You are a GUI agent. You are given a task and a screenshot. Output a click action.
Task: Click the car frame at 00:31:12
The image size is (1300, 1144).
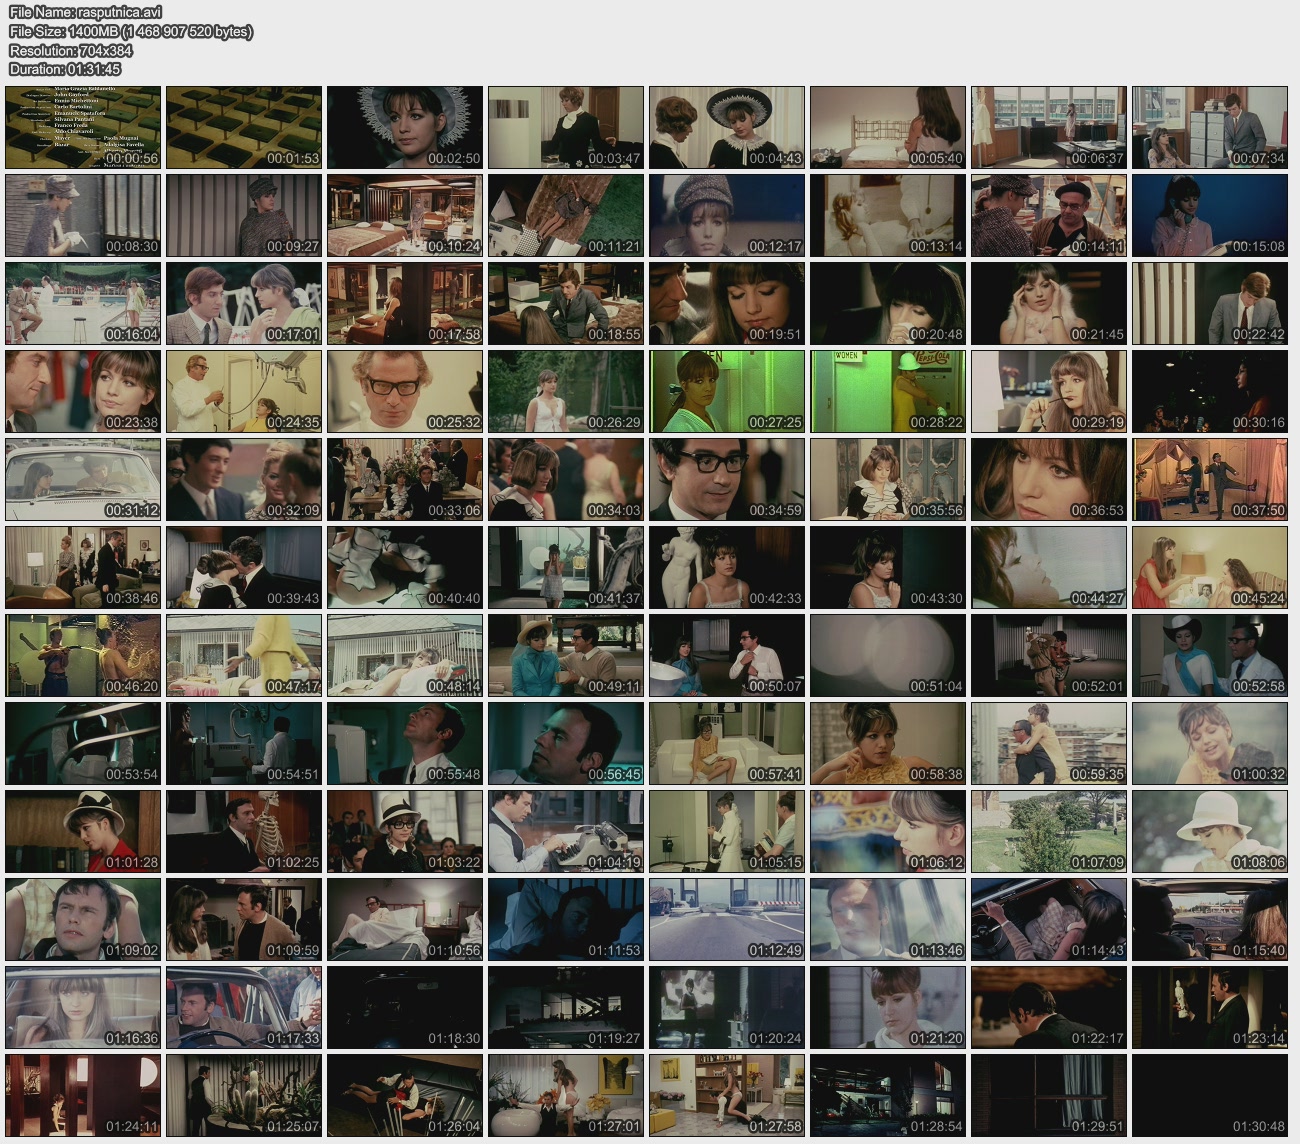(83, 479)
